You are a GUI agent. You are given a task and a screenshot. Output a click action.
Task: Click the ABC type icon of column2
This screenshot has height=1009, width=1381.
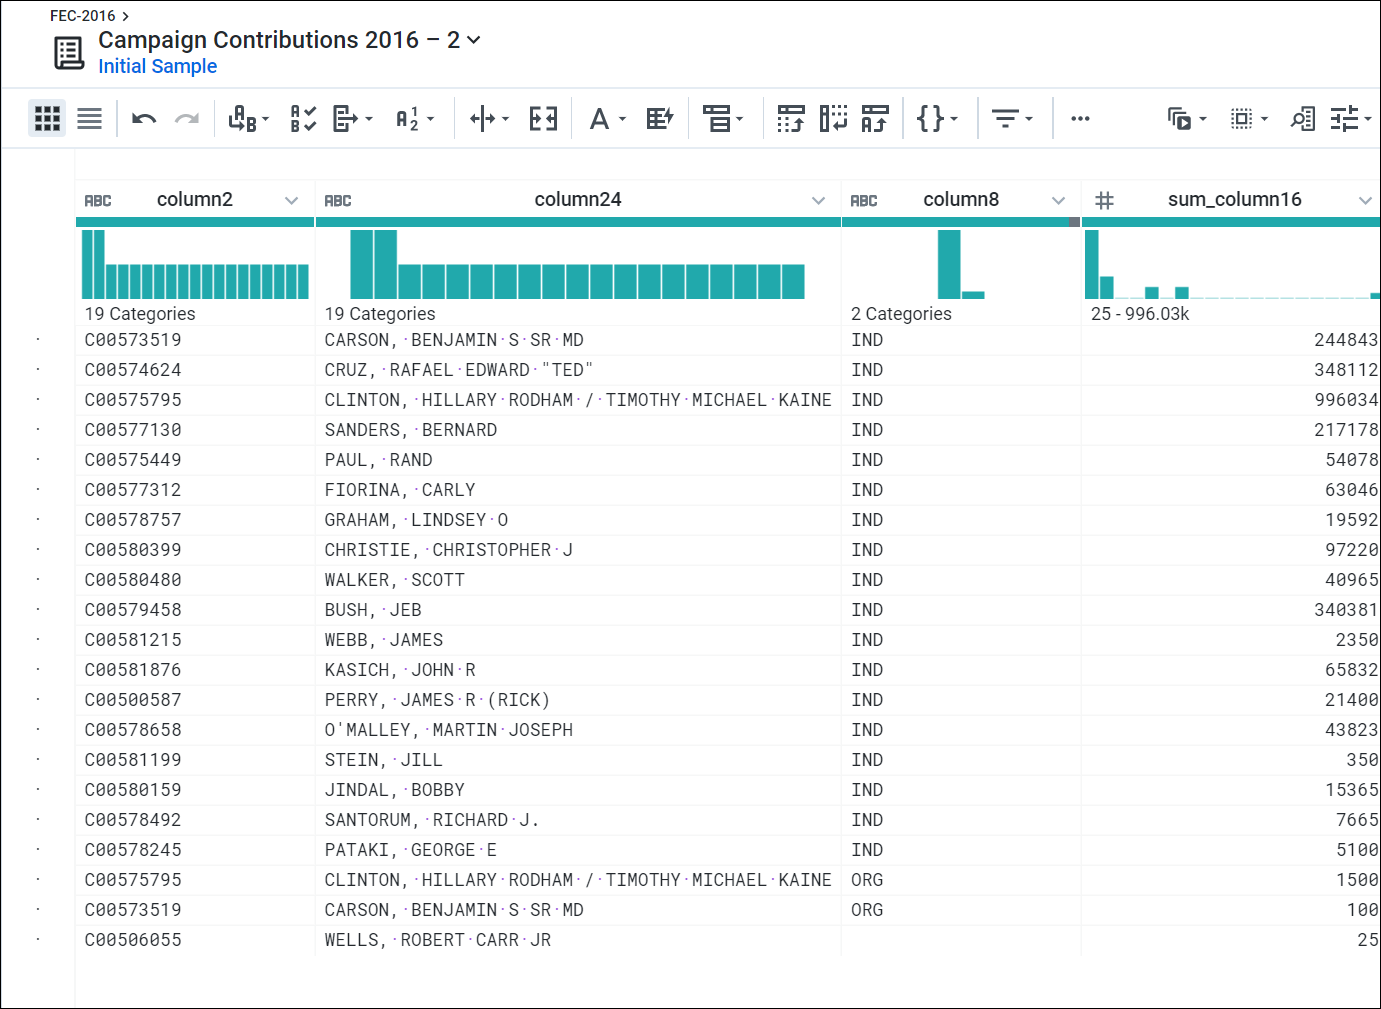pyautogui.click(x=98, y=200)
